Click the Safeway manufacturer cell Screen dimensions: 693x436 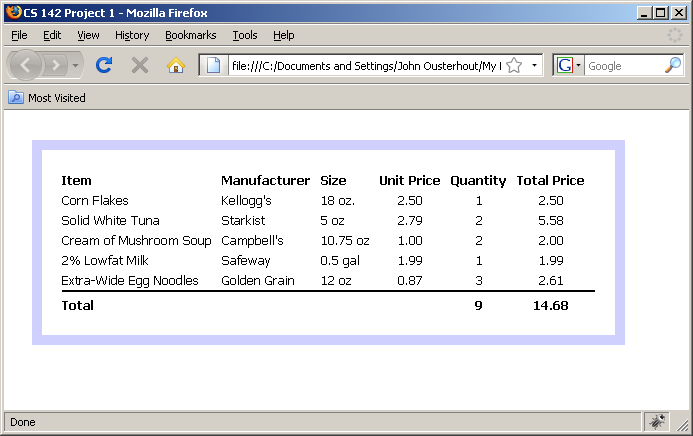(x=246, y=261)
